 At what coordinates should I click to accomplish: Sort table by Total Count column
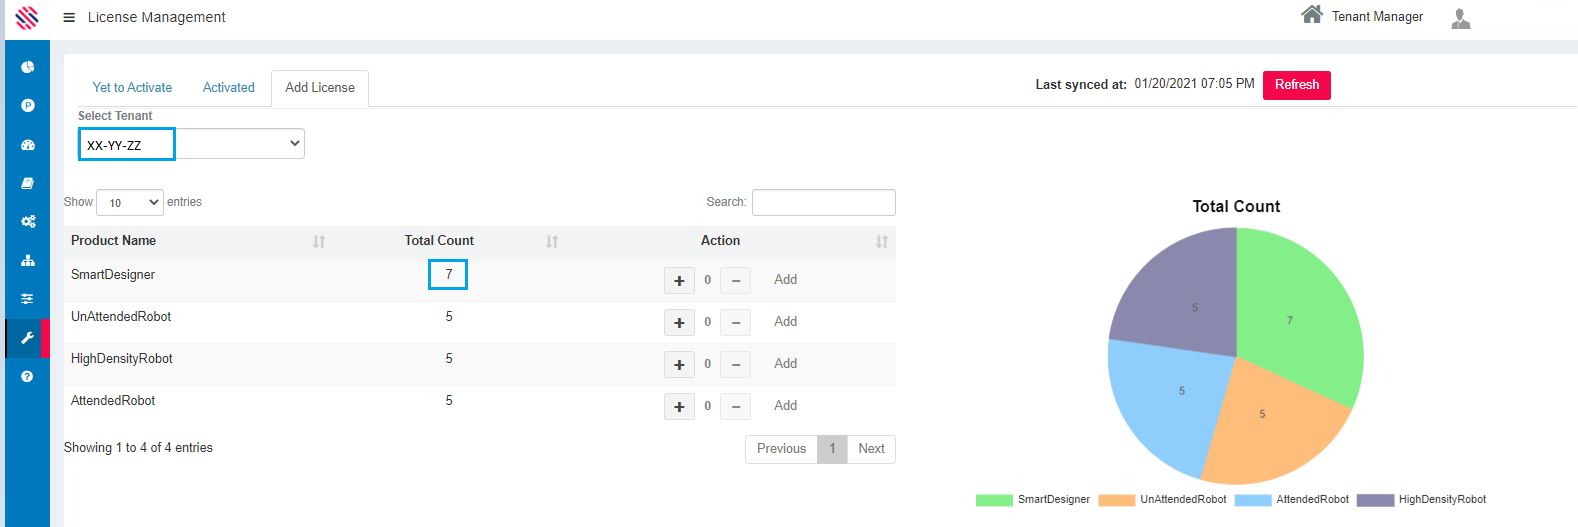[551, 241]
